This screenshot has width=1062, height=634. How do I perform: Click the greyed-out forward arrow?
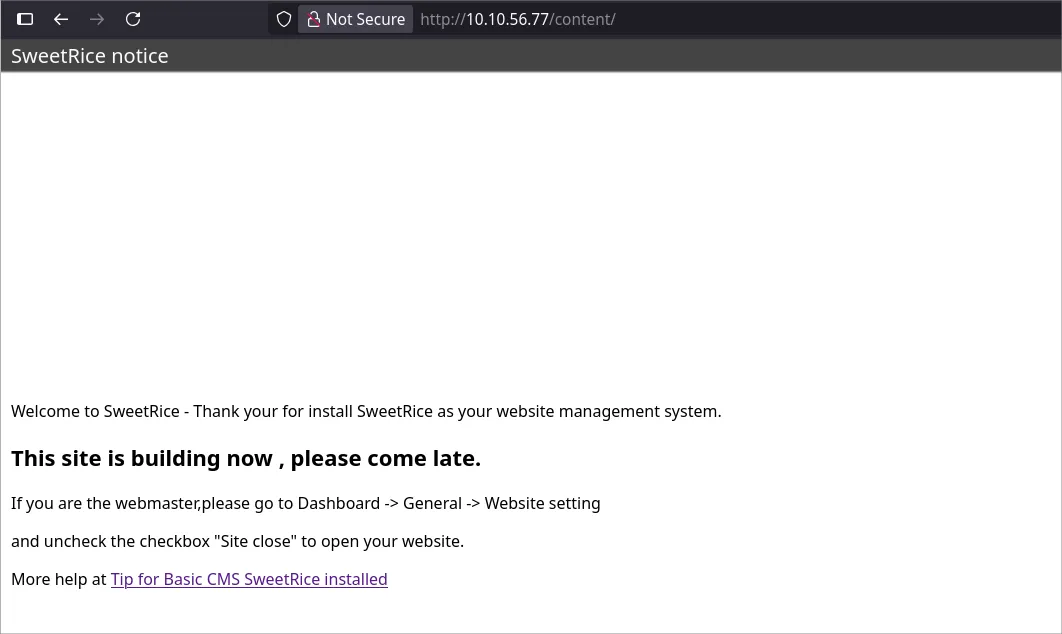[97, 19]
